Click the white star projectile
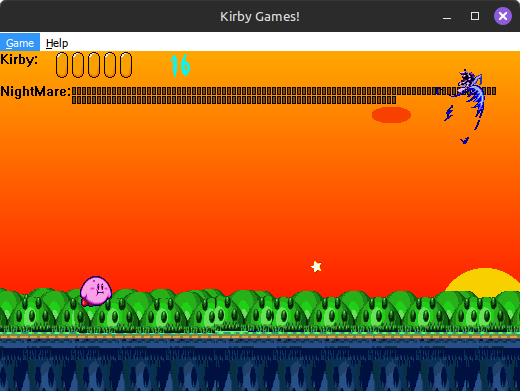Viewport: 520px width, 391px height. tap(316, 267)
